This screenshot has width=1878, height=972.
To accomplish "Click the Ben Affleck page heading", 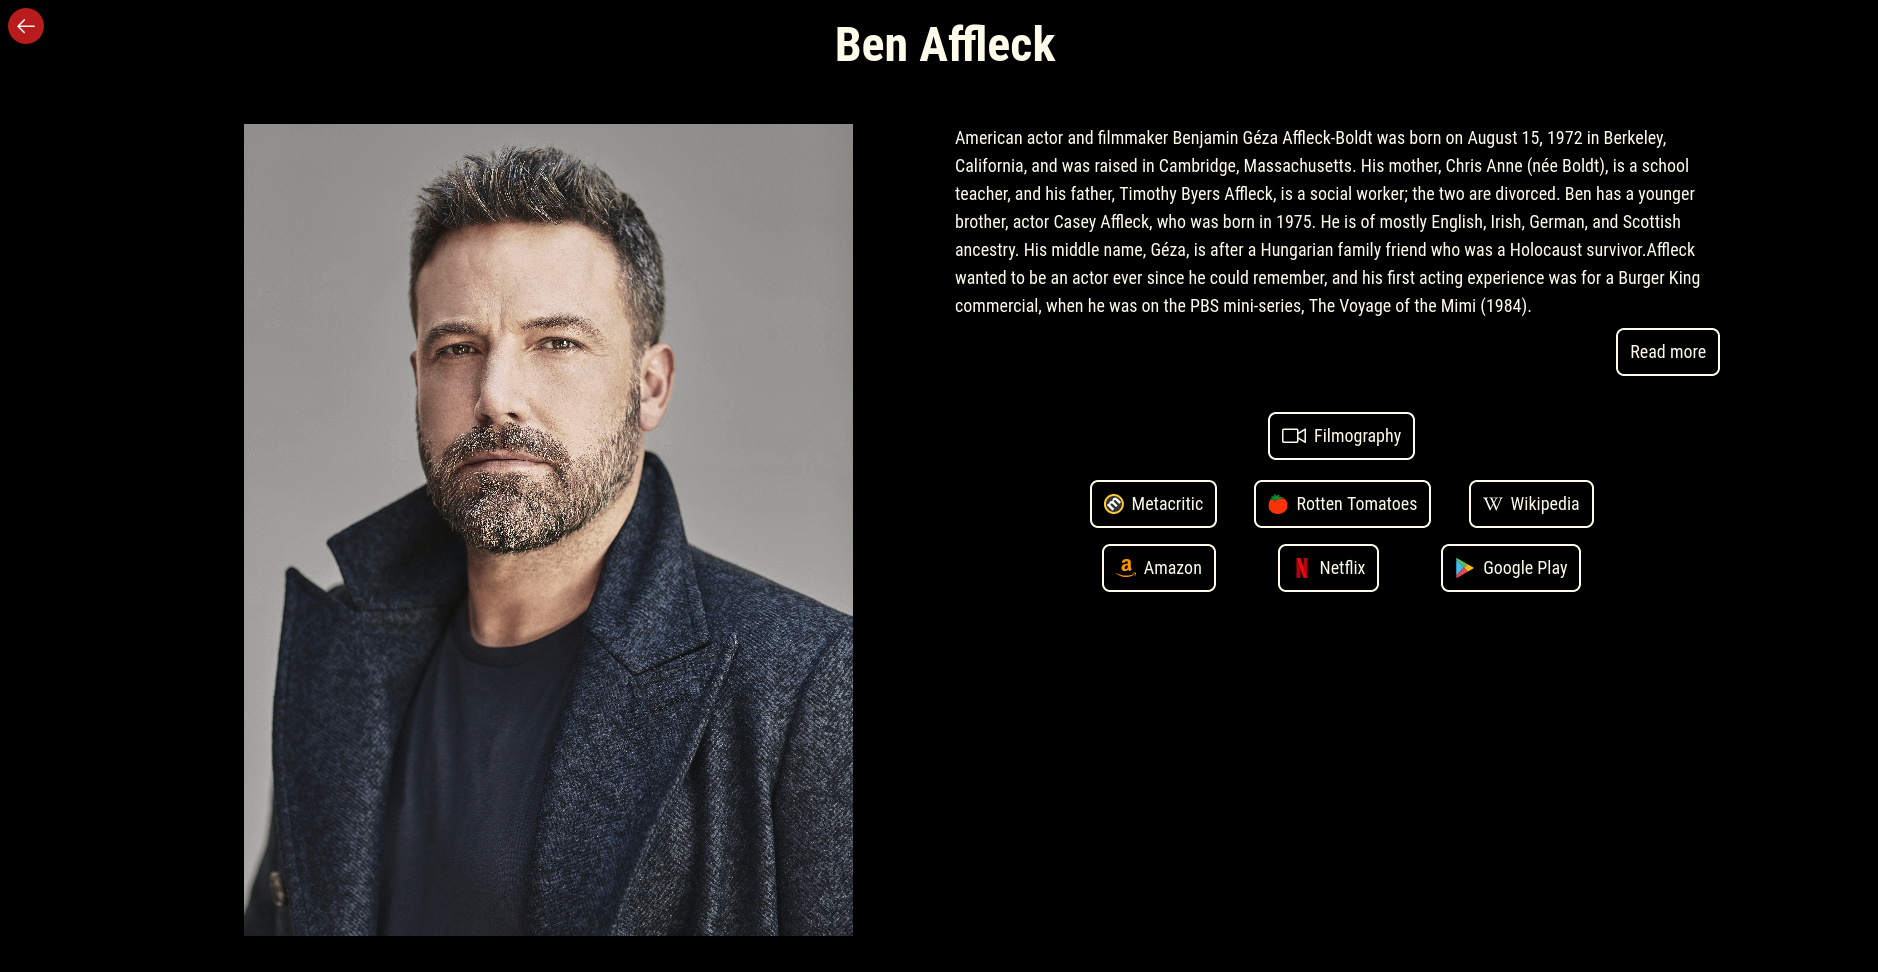I will pyautogui.click(x=945, y=45).
